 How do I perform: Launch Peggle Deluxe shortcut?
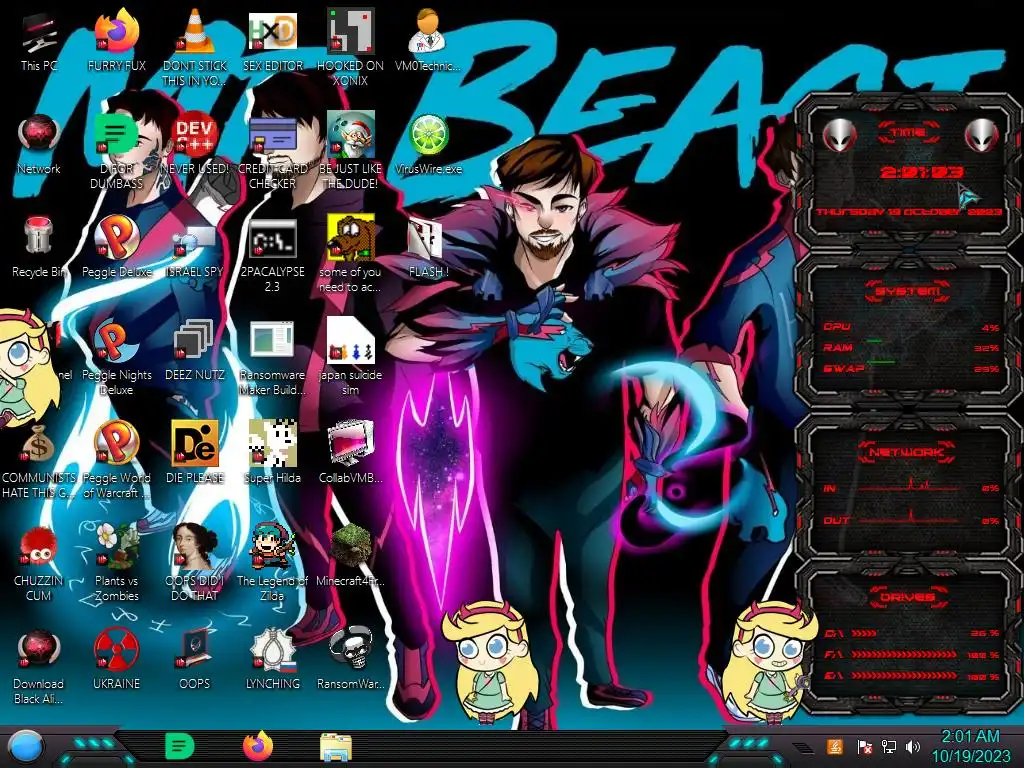pyautogui.click(x=116, y=247)
